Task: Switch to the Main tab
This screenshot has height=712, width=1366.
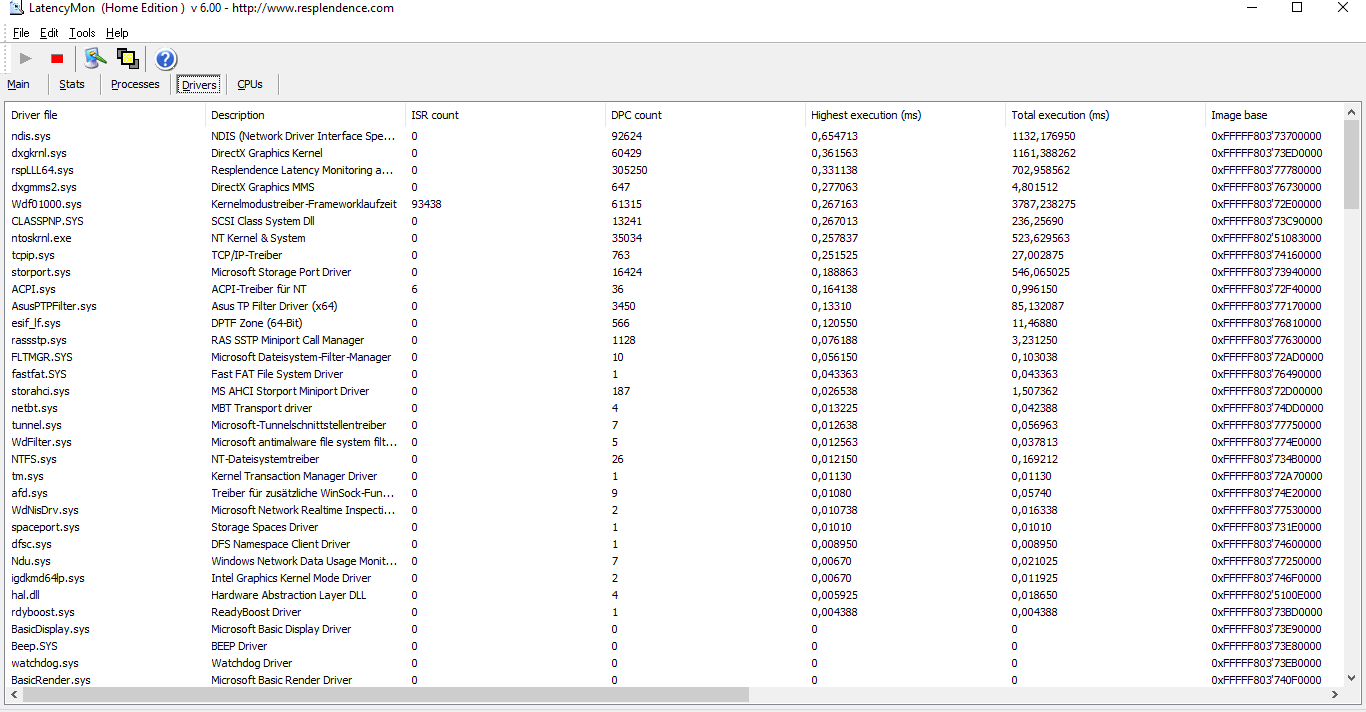Action: click(19, 85)
